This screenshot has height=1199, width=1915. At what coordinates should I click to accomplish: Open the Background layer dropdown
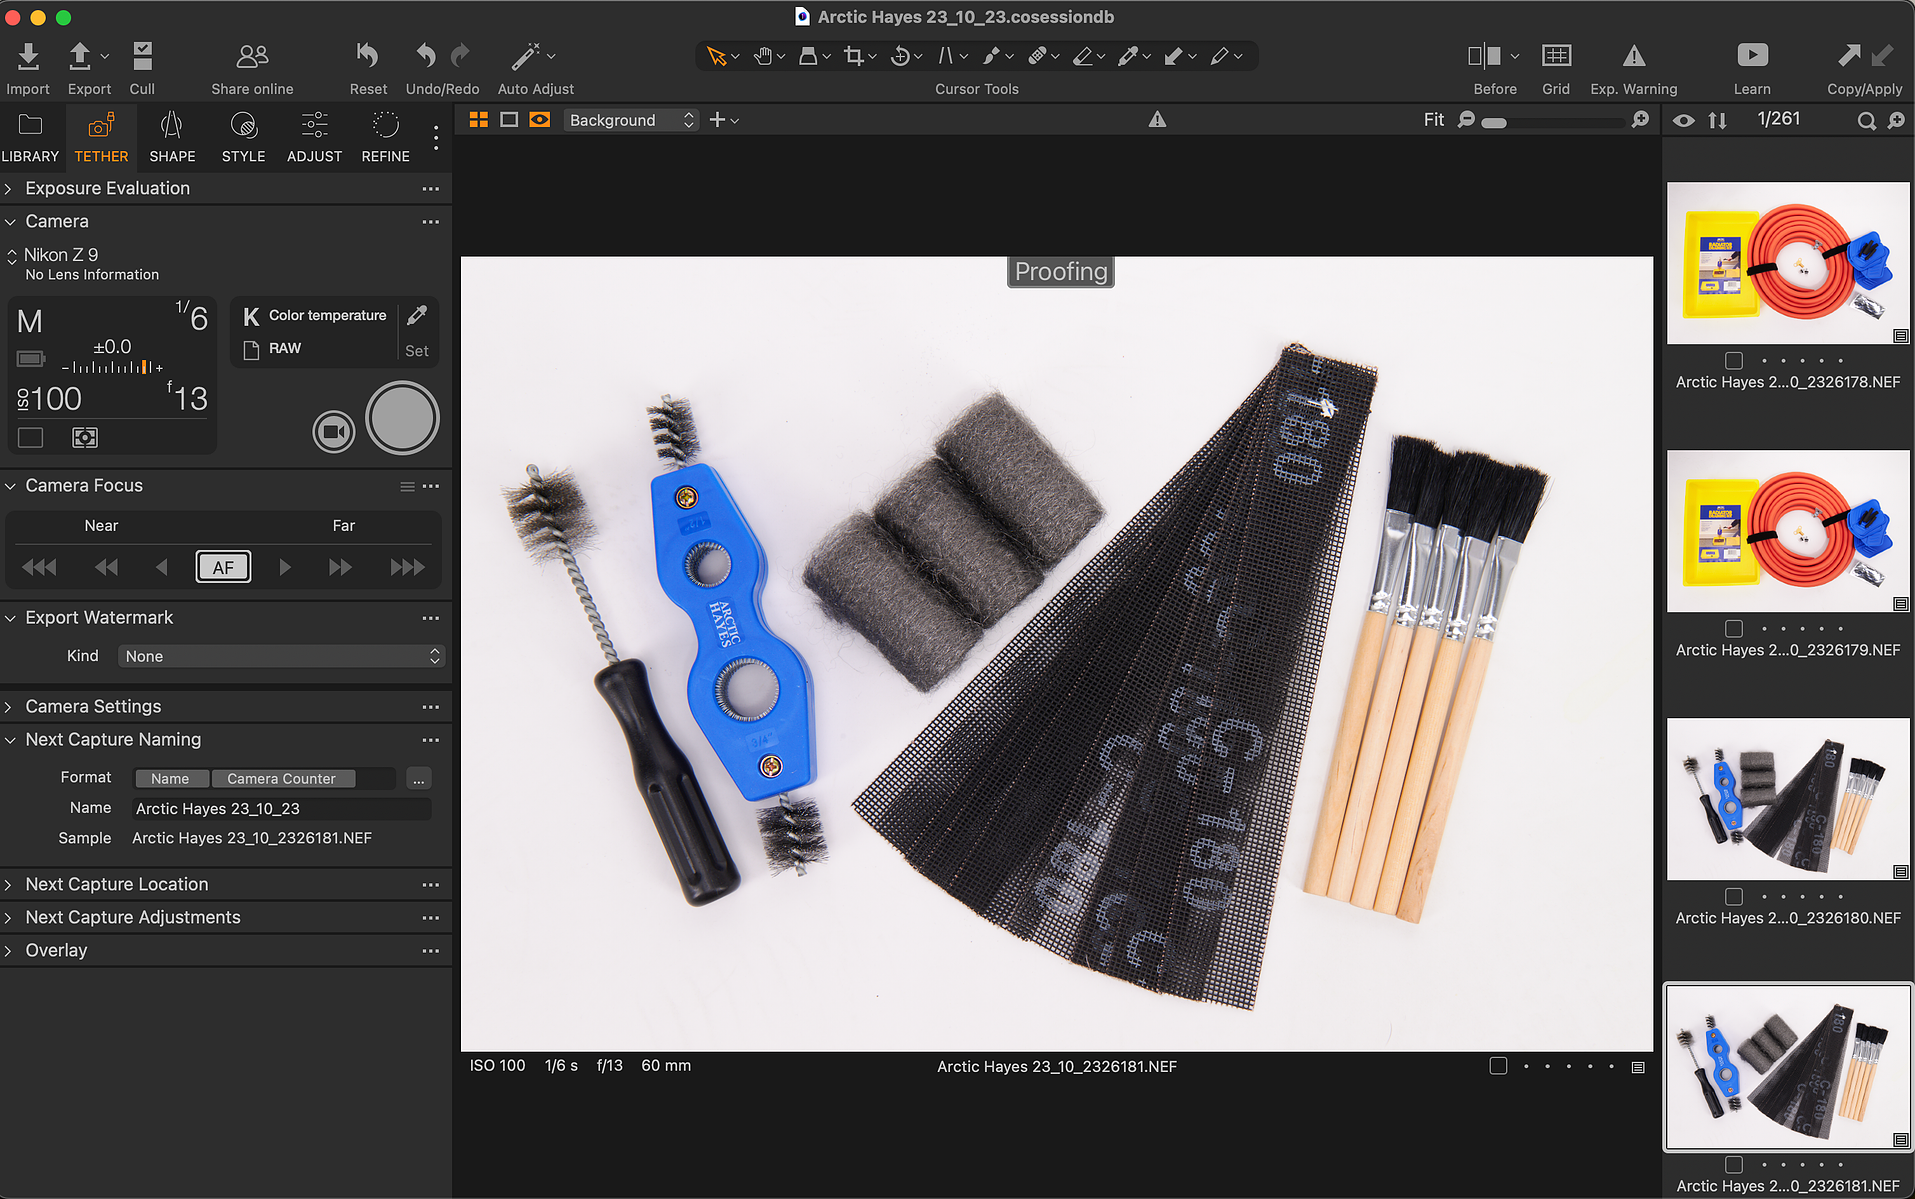630,120
